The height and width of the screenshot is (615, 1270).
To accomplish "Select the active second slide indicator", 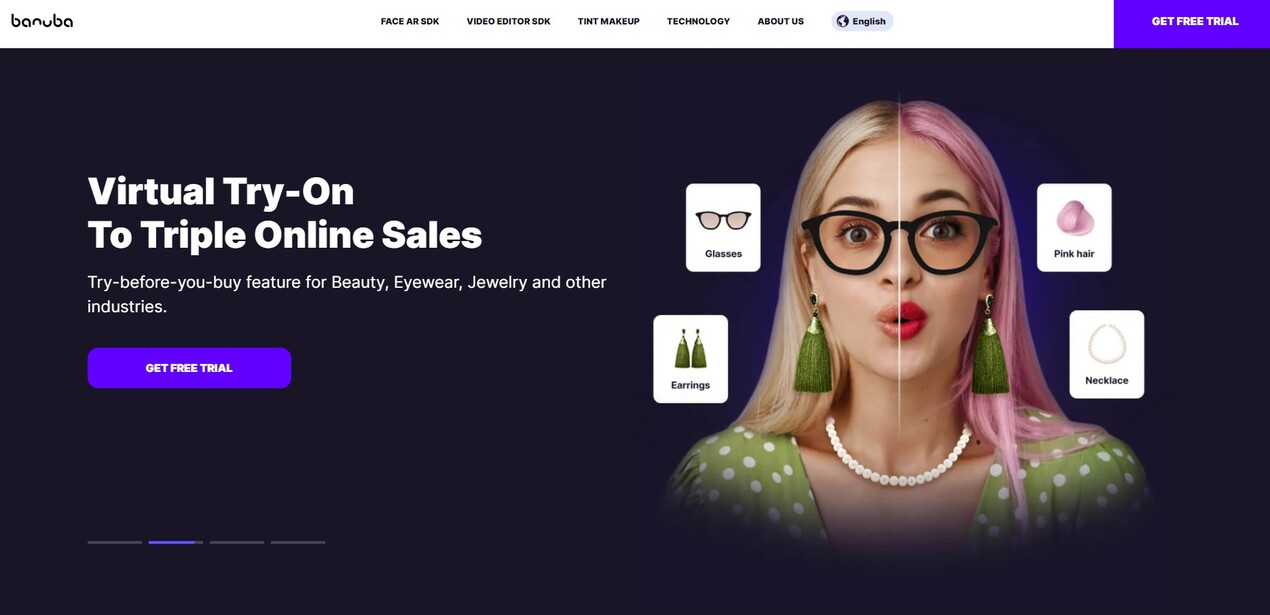I will (176, 542).
